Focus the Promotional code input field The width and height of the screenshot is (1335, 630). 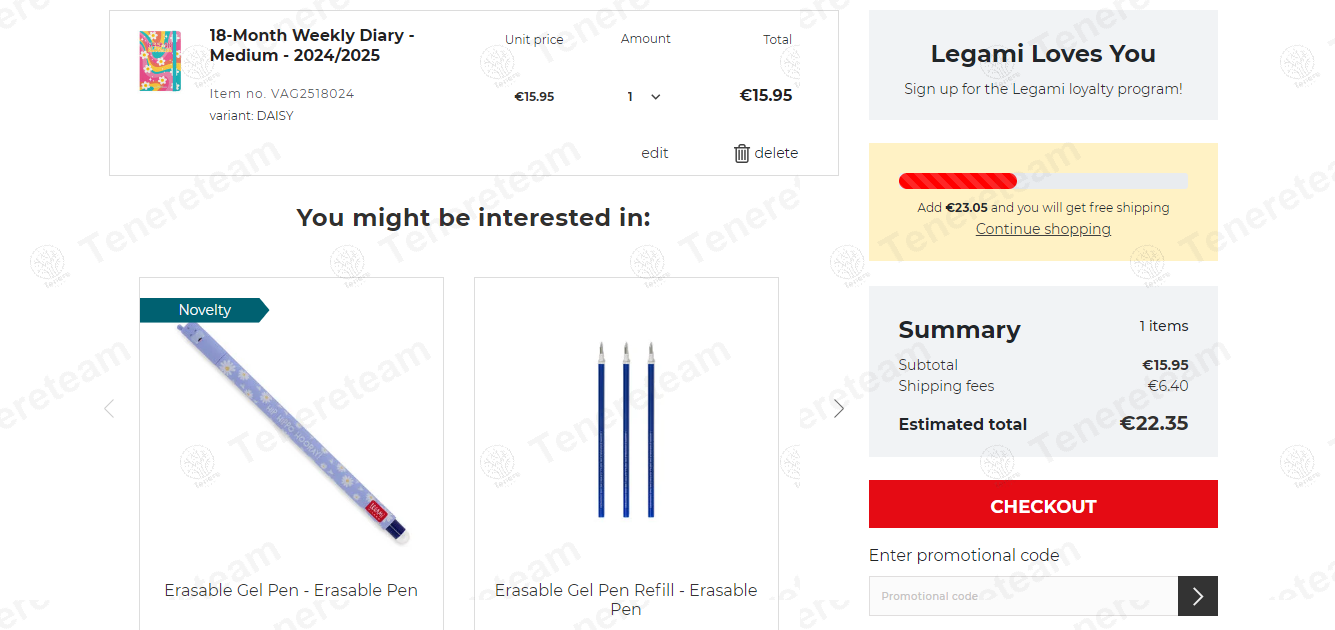click(1023, 597)
